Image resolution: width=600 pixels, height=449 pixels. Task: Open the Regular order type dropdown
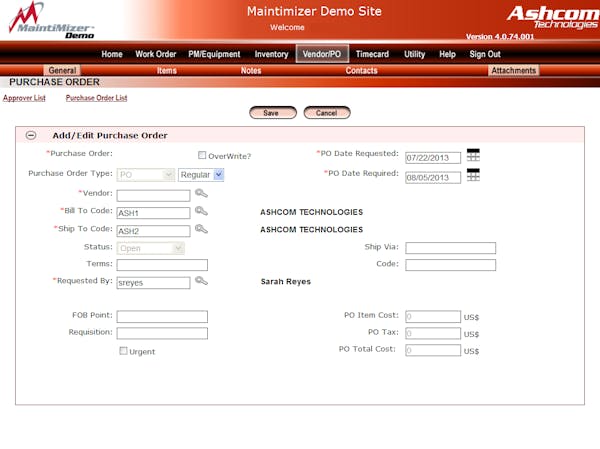(201, 175)
